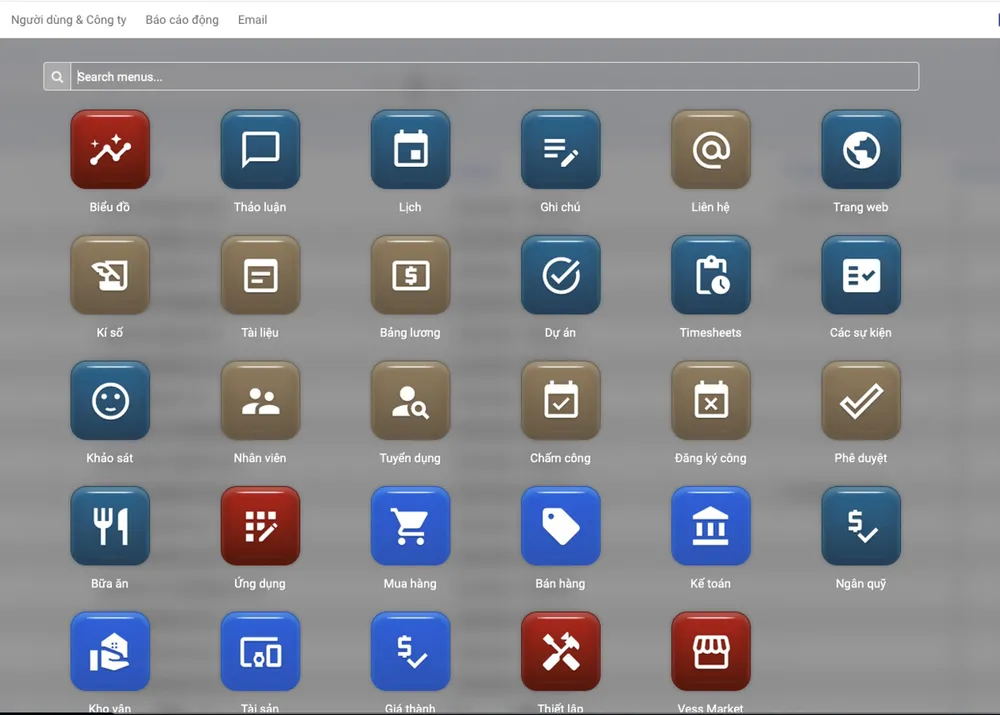The image size is (1000, 715).
Task: Open the Tuyển dụng recruitment app
Action: pyautogui.click(x=410, y=401)
